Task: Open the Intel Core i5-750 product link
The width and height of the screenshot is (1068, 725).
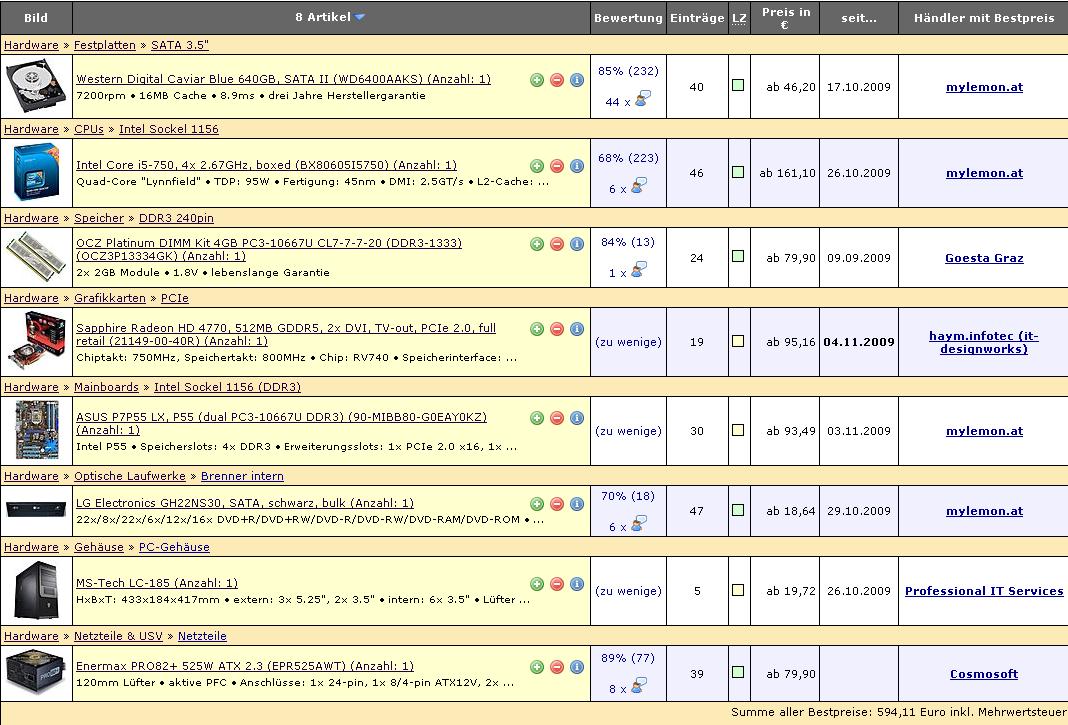Action: tap(266, 165)
